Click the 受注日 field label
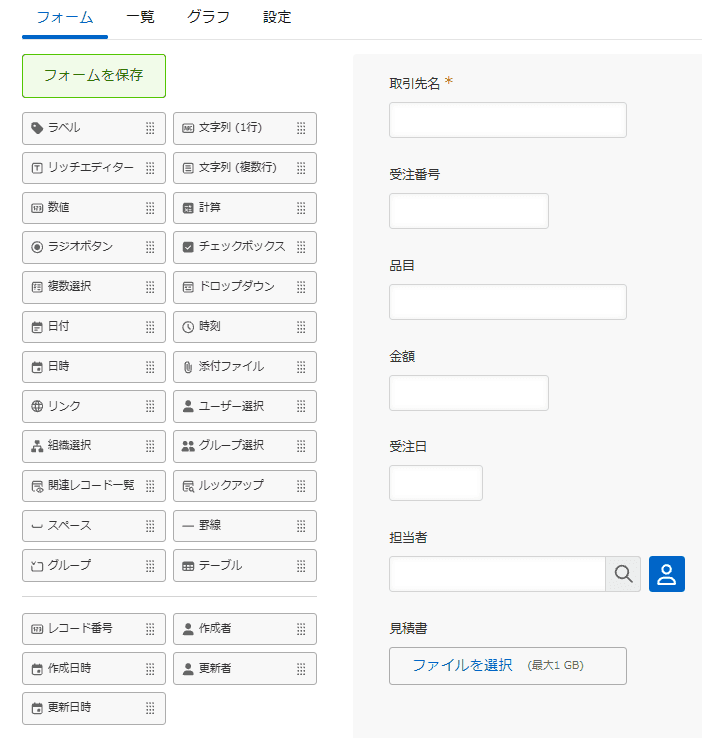The image size is (702, 738). pos(408,447)
